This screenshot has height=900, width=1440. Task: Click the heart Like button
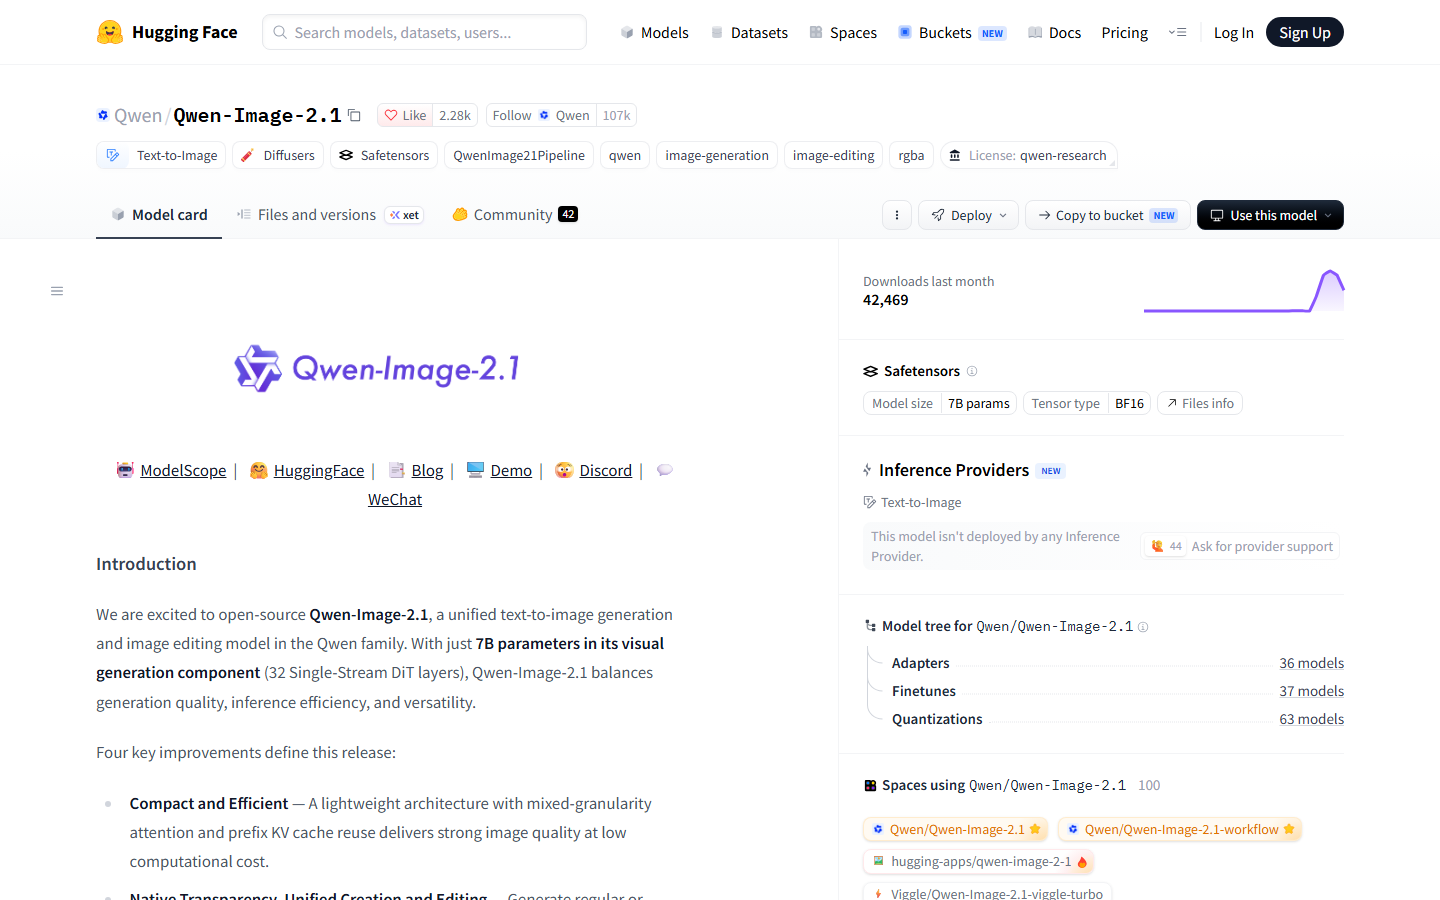405,115
